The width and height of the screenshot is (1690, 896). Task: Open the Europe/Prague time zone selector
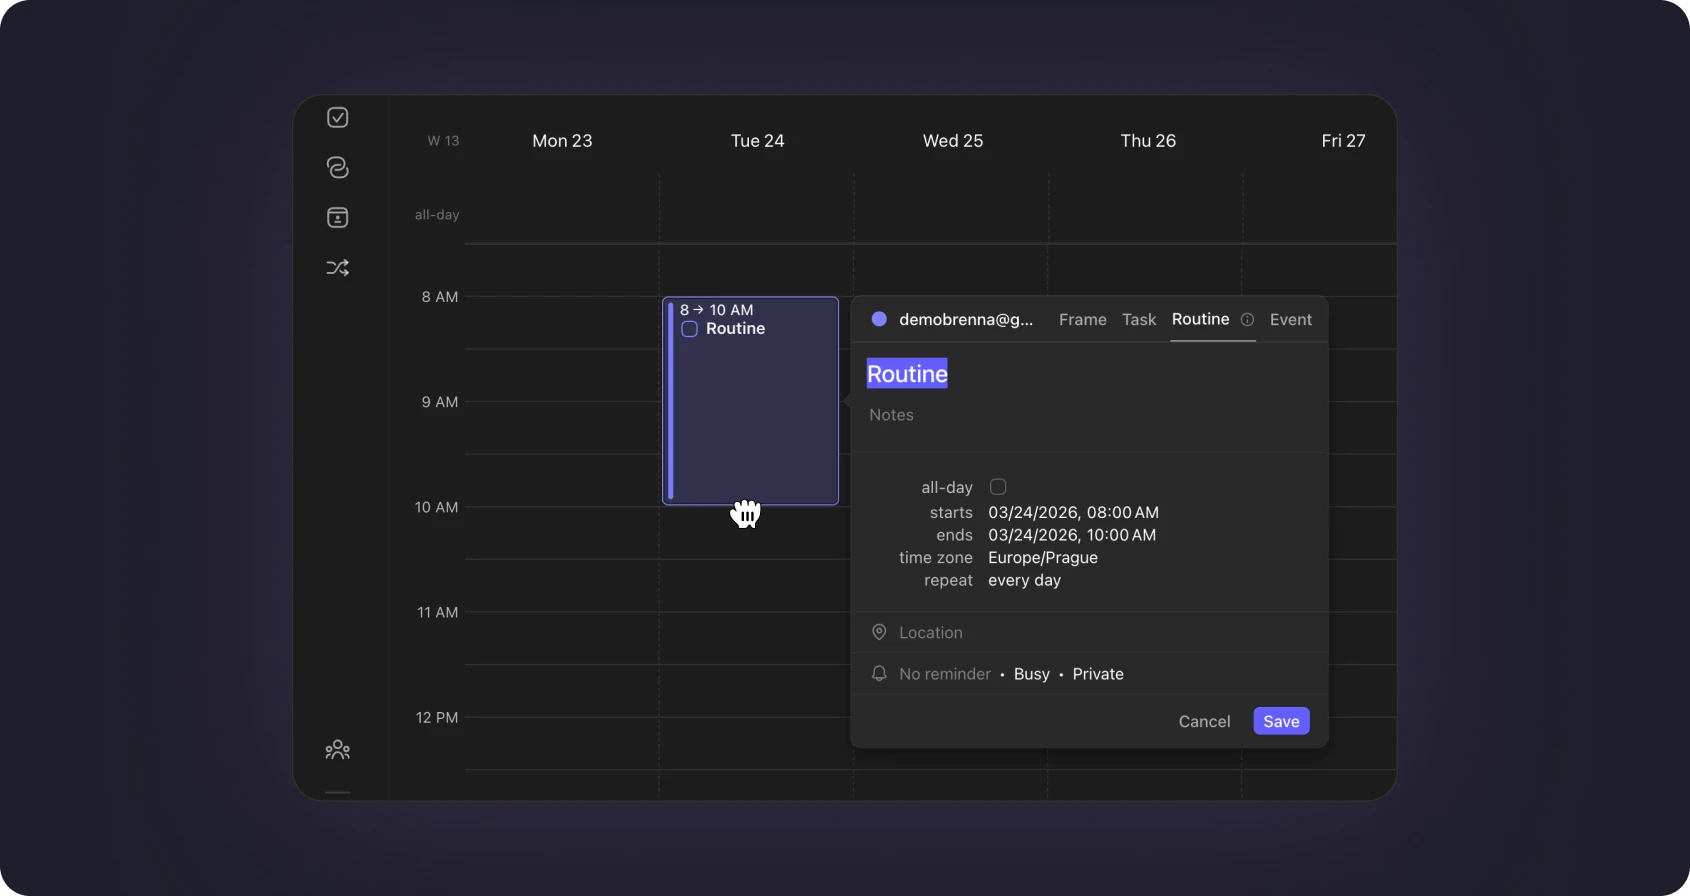[x=1043, y=558]
